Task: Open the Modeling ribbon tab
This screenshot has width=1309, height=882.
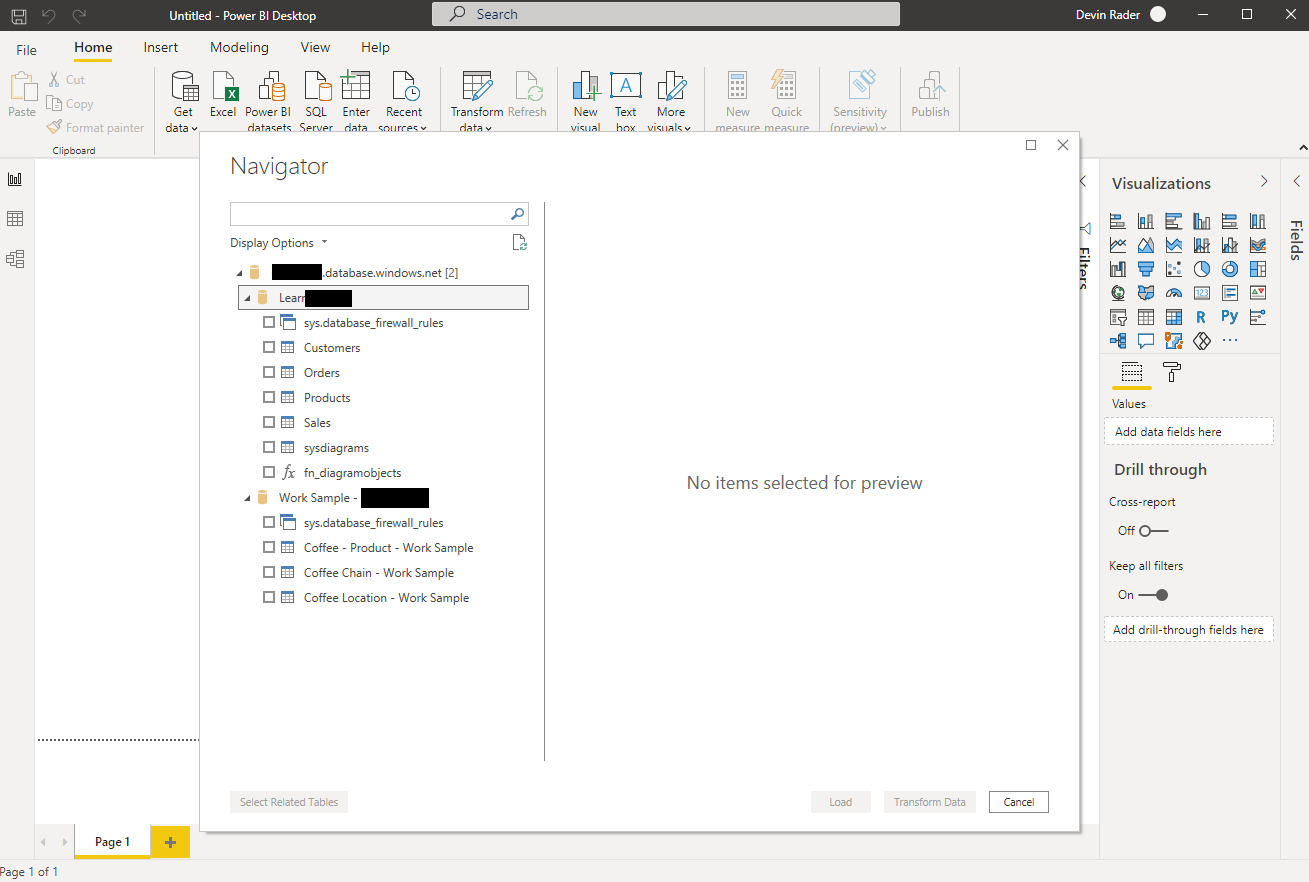Action: [239, 47]
